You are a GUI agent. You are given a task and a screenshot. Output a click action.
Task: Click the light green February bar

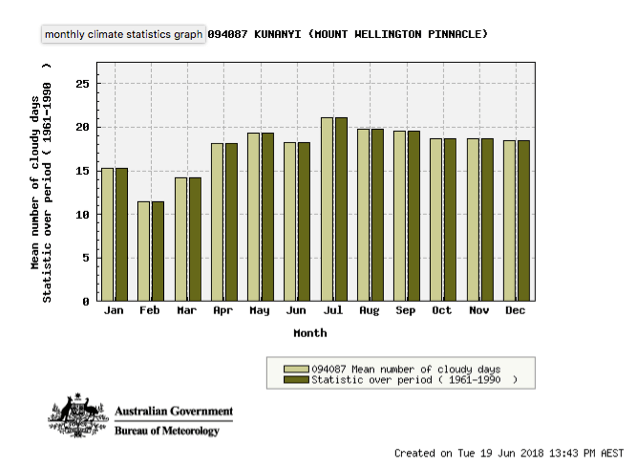[x=144, y=251]
